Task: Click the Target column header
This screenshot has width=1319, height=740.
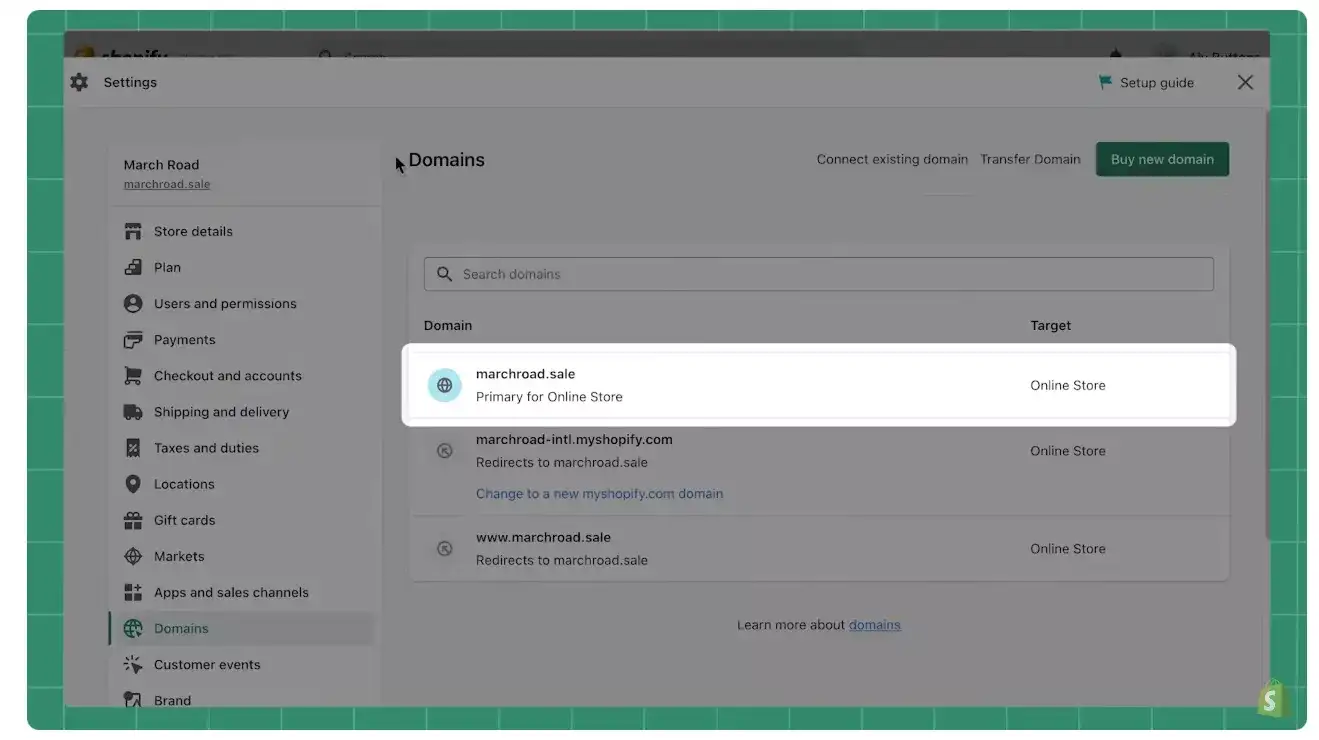Action: point(1050,325)
